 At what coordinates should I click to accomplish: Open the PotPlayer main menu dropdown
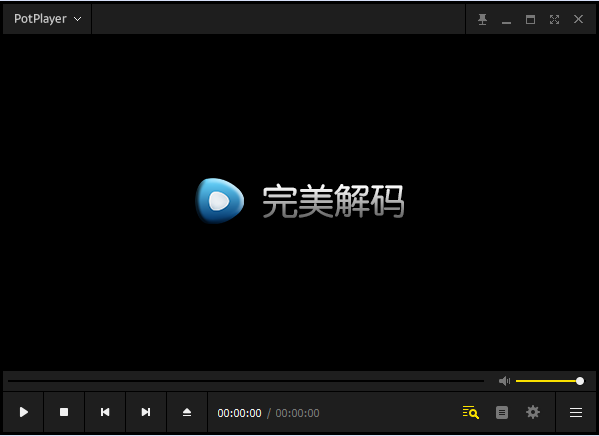tap(47, 19)
